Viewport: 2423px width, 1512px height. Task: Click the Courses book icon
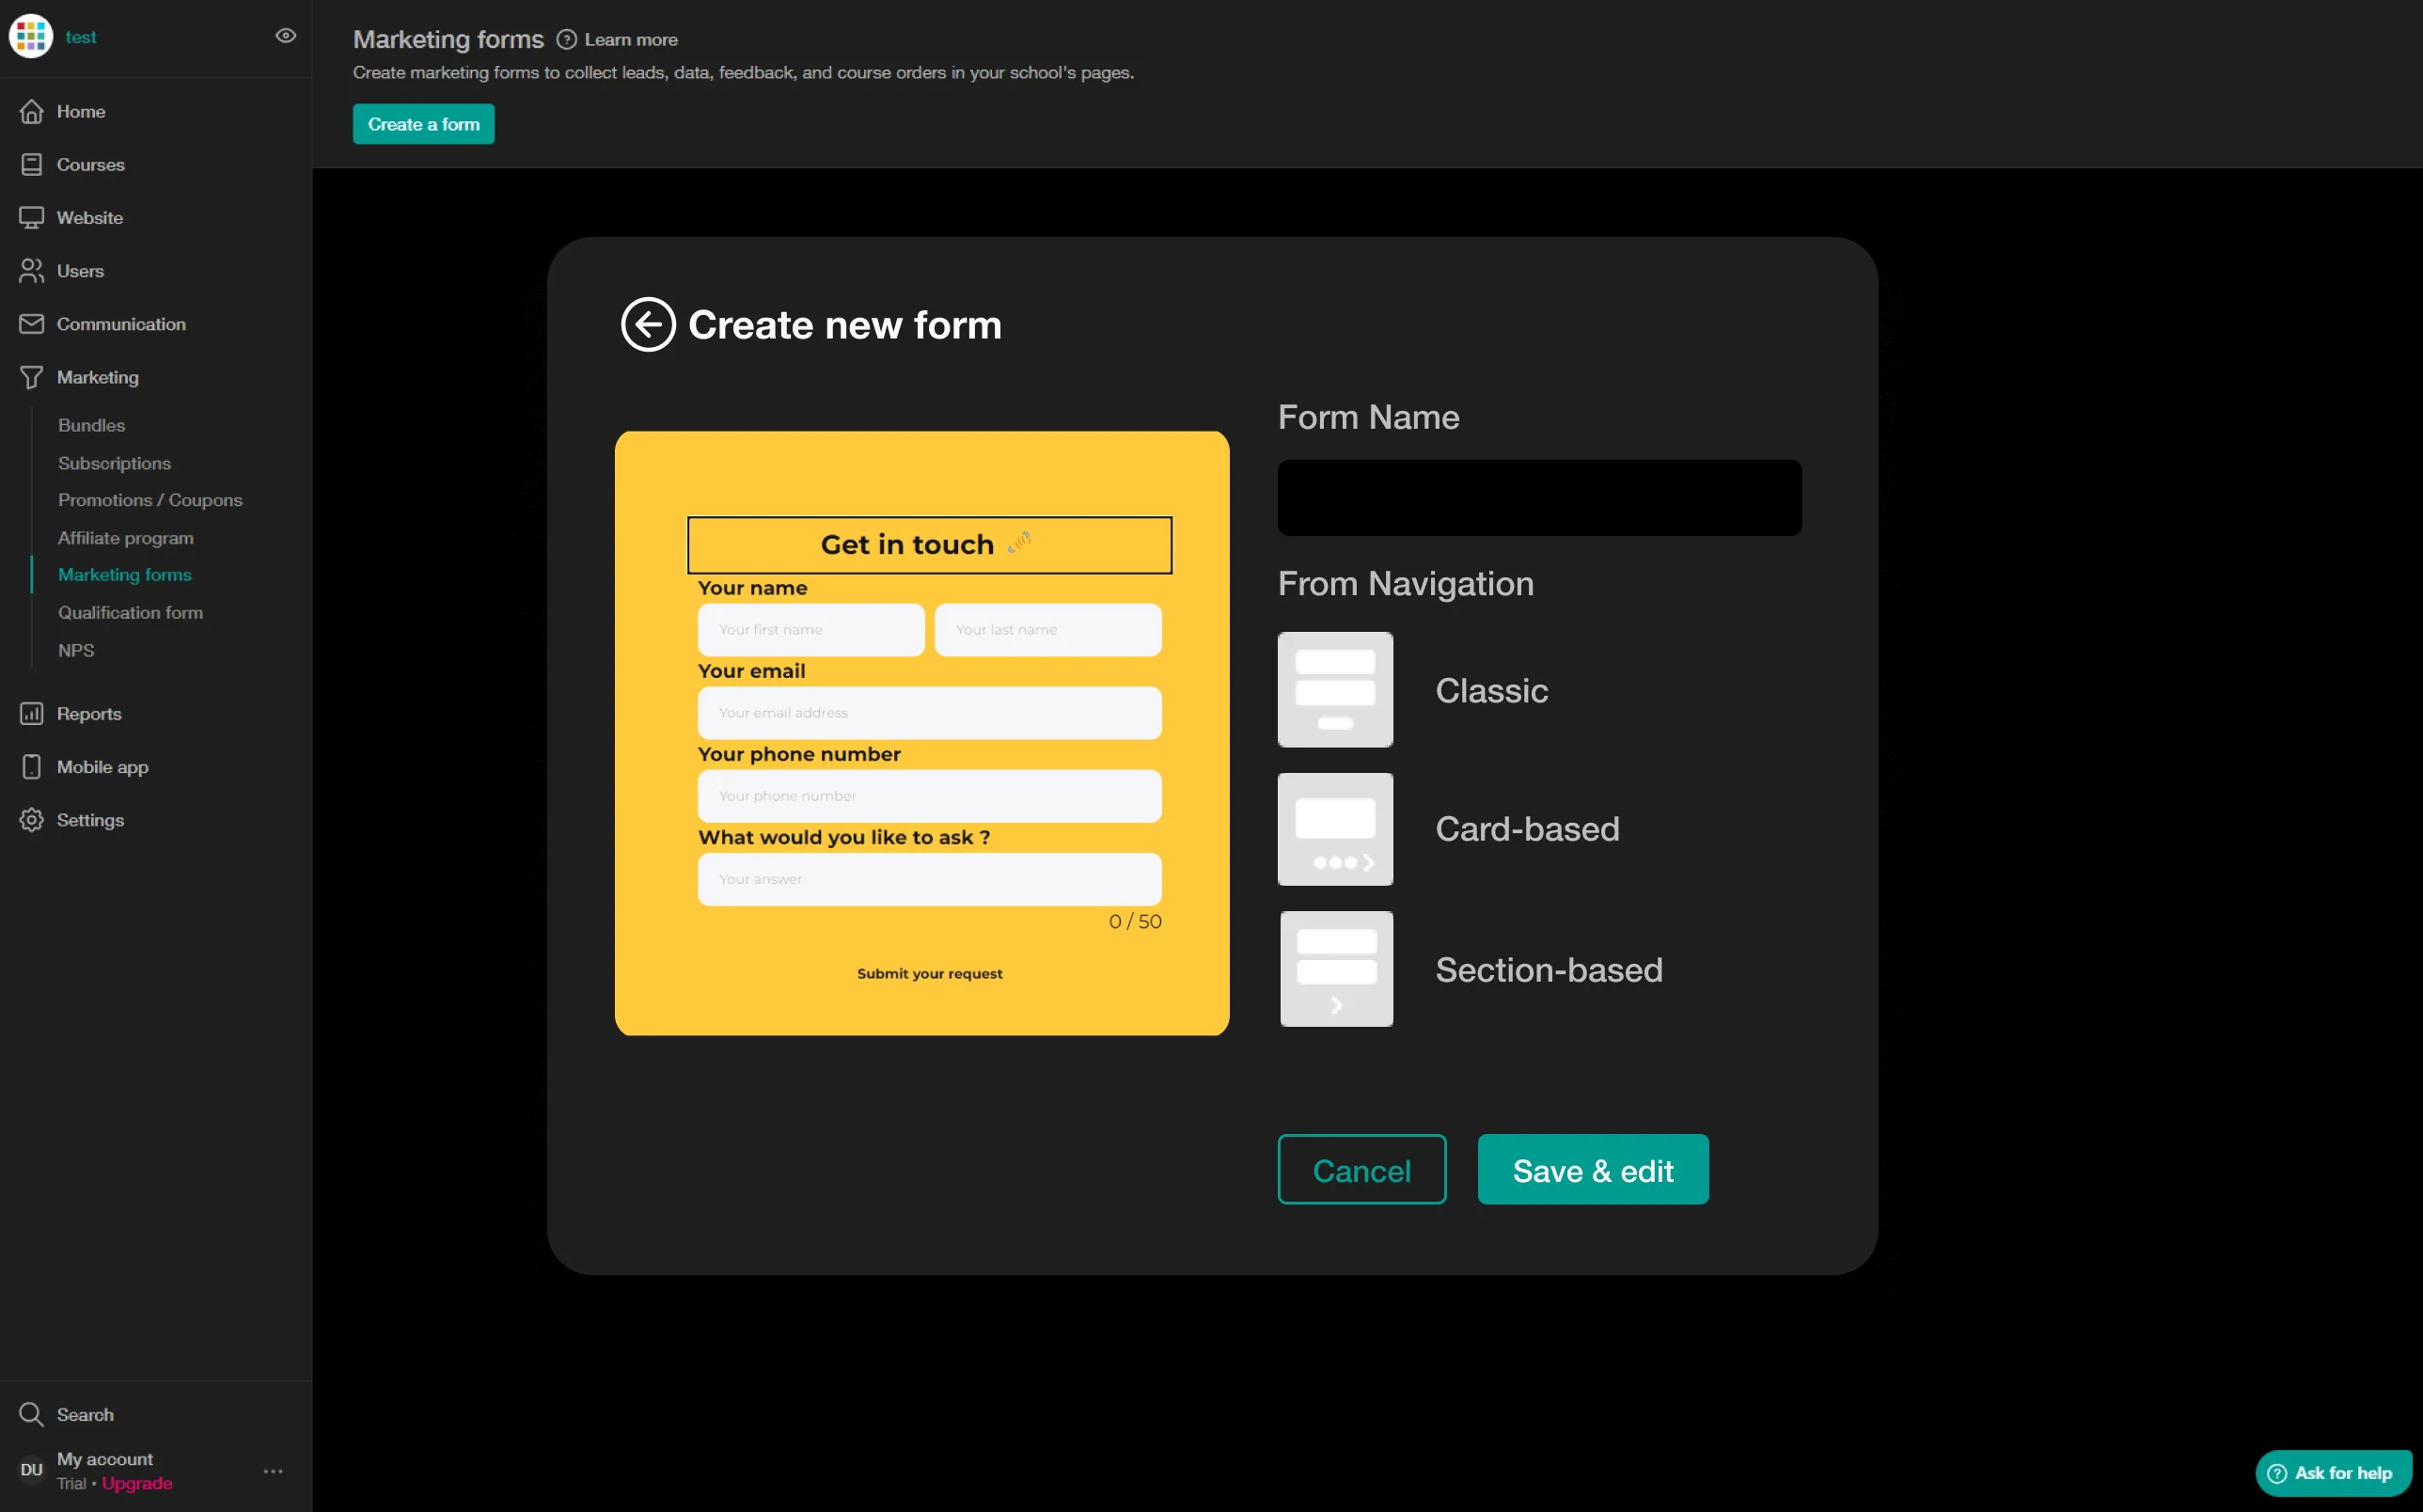click(x=32, y=164)
